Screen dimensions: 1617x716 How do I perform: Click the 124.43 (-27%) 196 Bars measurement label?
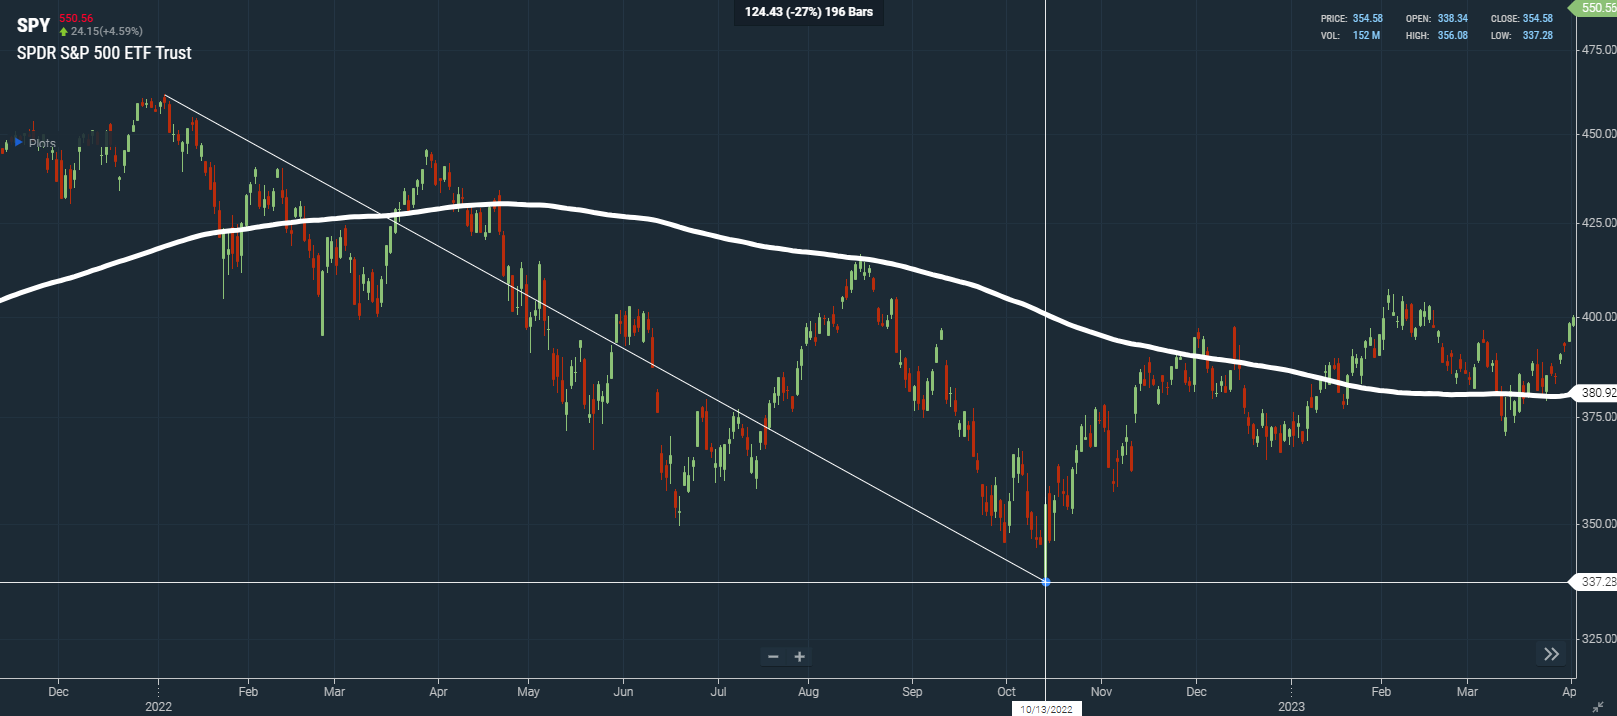click(808, 12)
